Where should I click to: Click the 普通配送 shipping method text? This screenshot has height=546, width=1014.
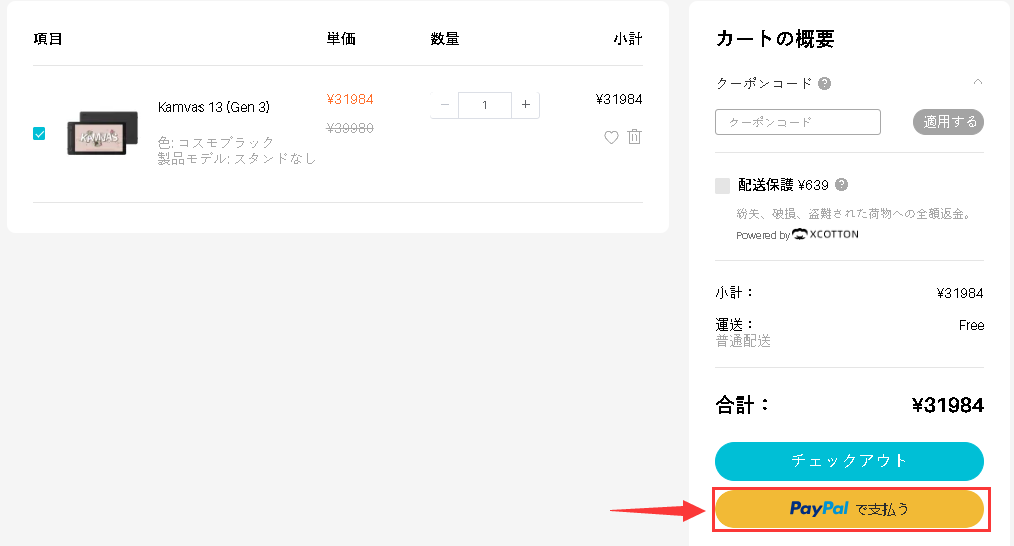pos(743,341)
